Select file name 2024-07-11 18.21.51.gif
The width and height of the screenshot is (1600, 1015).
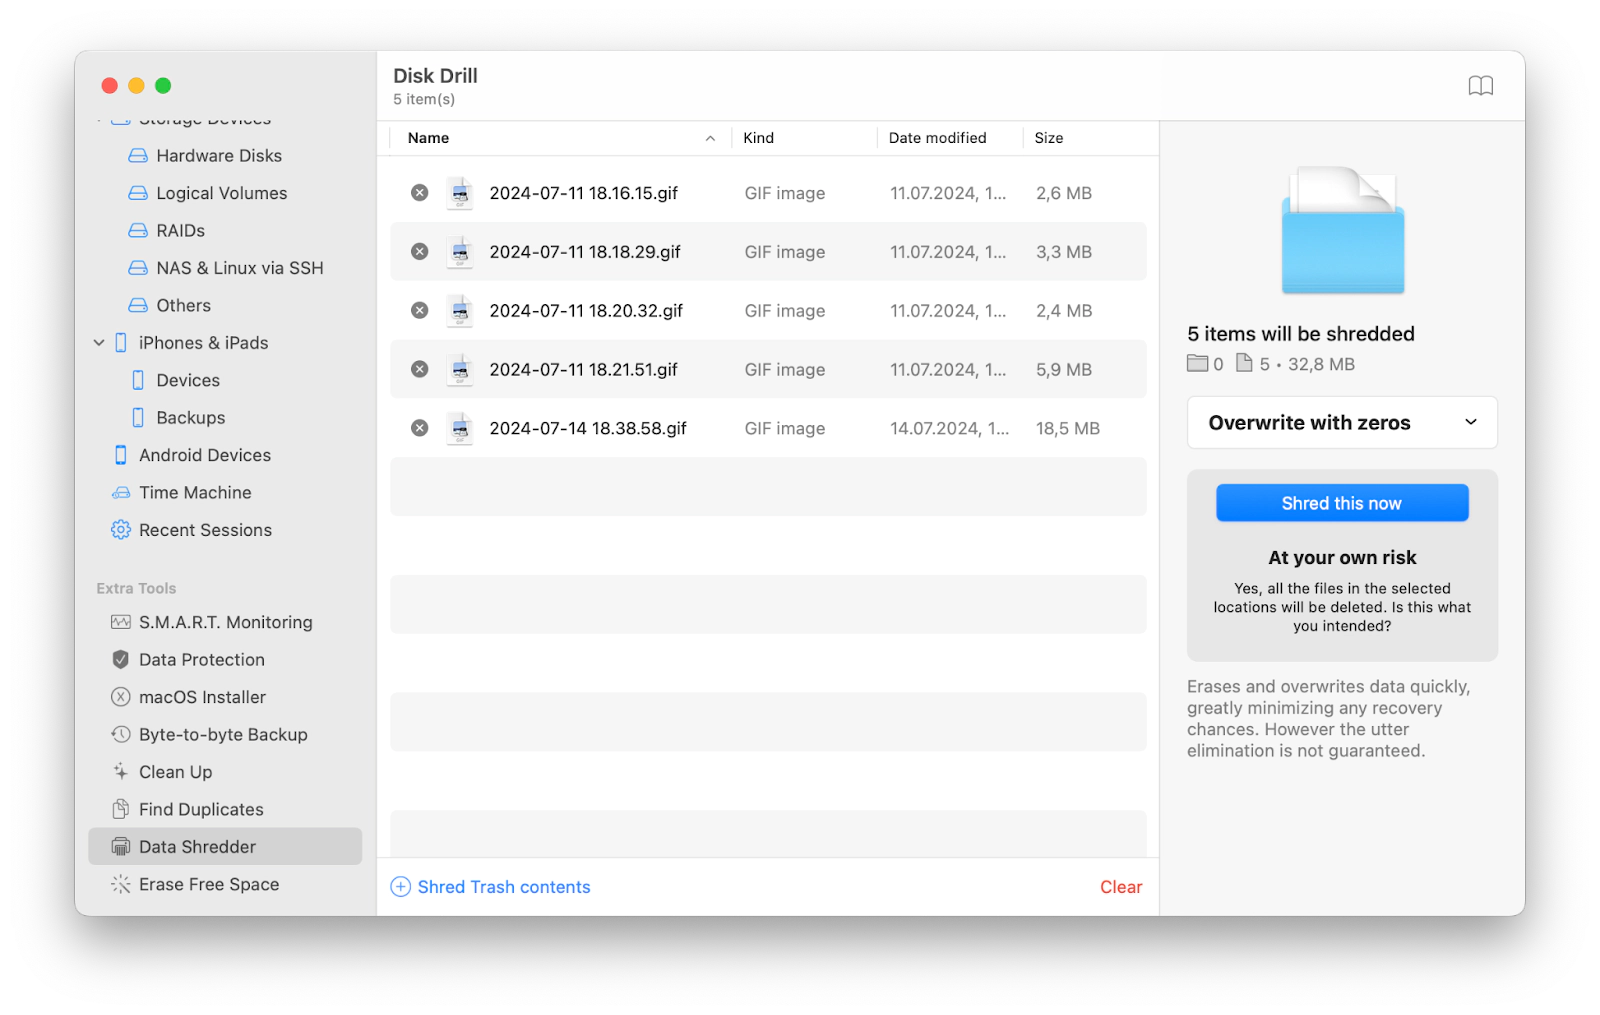click(583, 369)
